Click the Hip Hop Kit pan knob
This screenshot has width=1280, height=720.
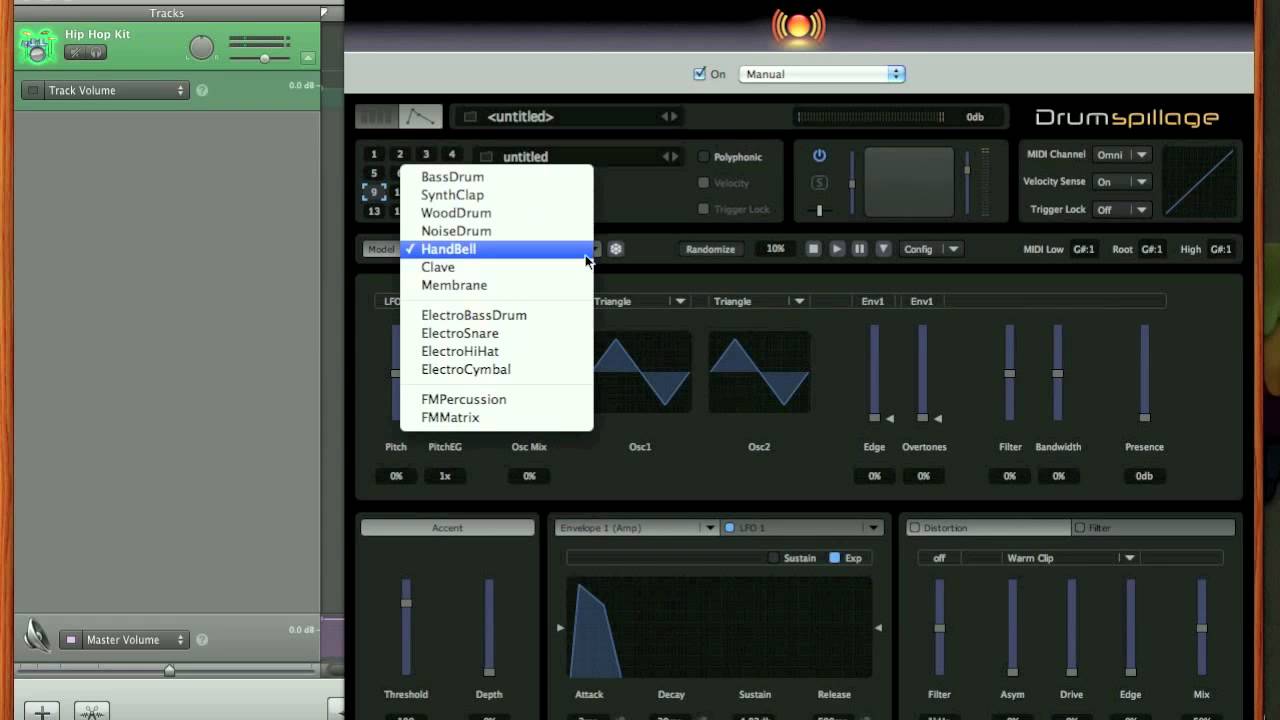point(202,47)
